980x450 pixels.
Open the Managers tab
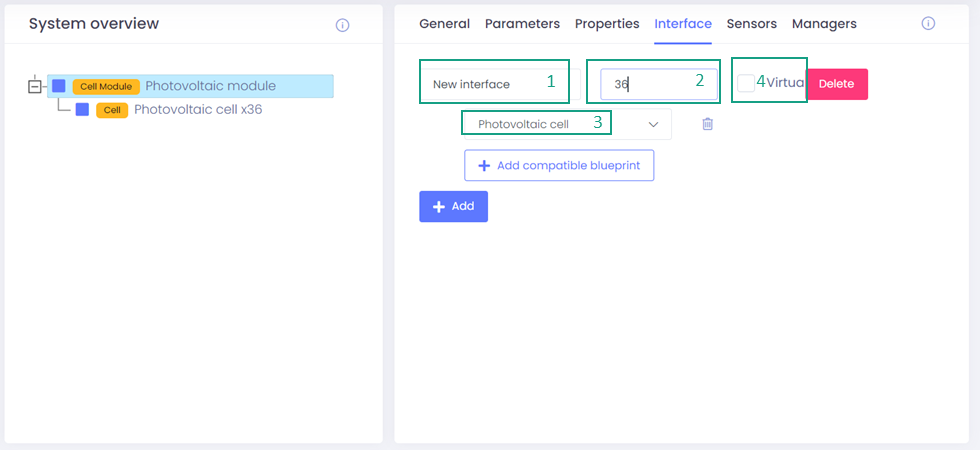click(824, 24)
